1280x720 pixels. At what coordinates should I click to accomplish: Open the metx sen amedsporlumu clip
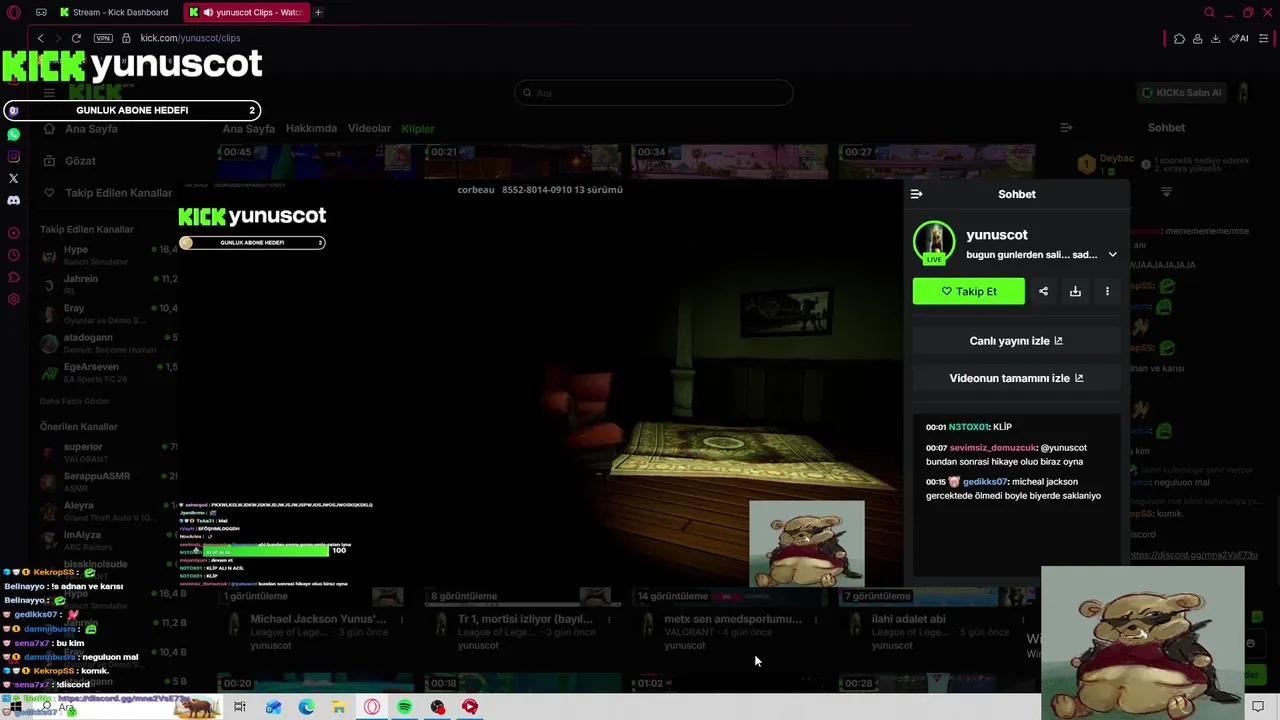pyautogui.click(x=733, y=619)
